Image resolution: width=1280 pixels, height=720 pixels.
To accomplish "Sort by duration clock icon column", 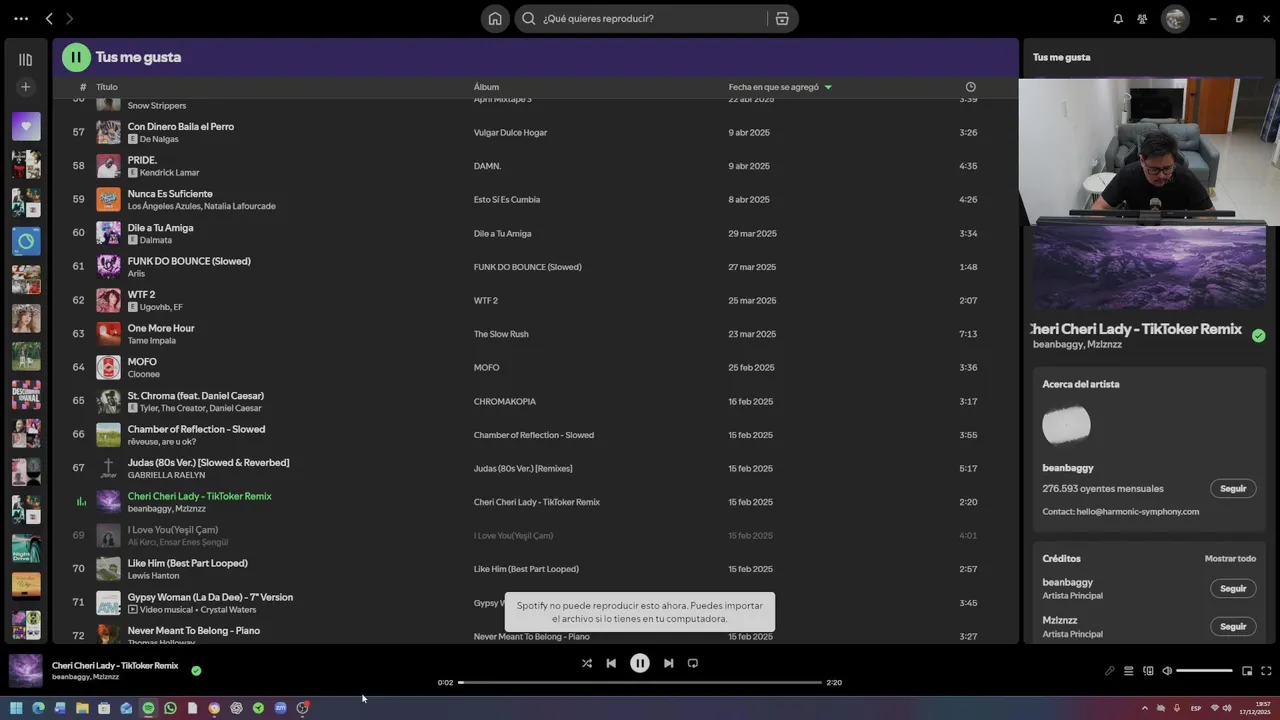I will [970, 87].
